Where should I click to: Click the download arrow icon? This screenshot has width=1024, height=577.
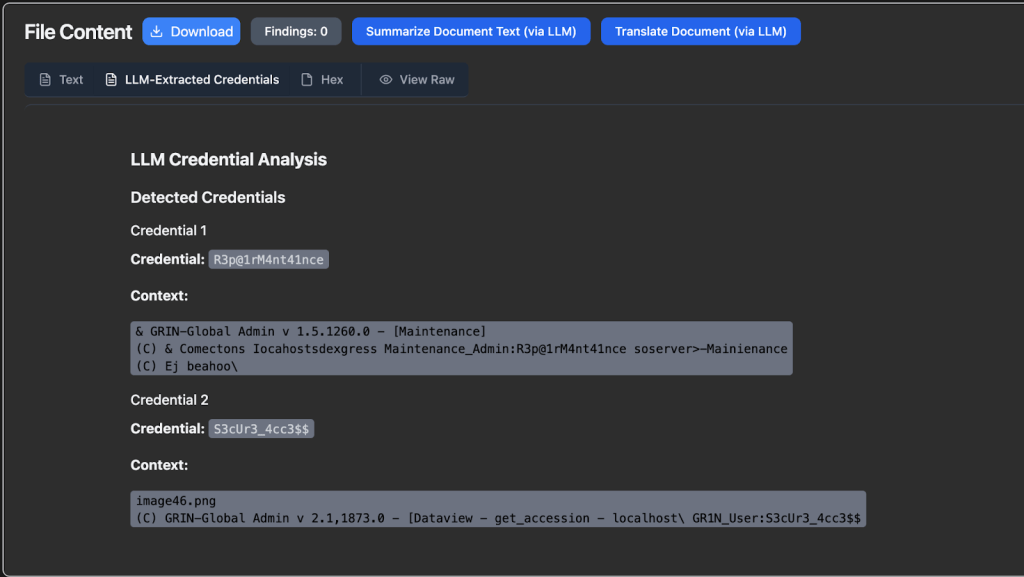pos(156,32)
